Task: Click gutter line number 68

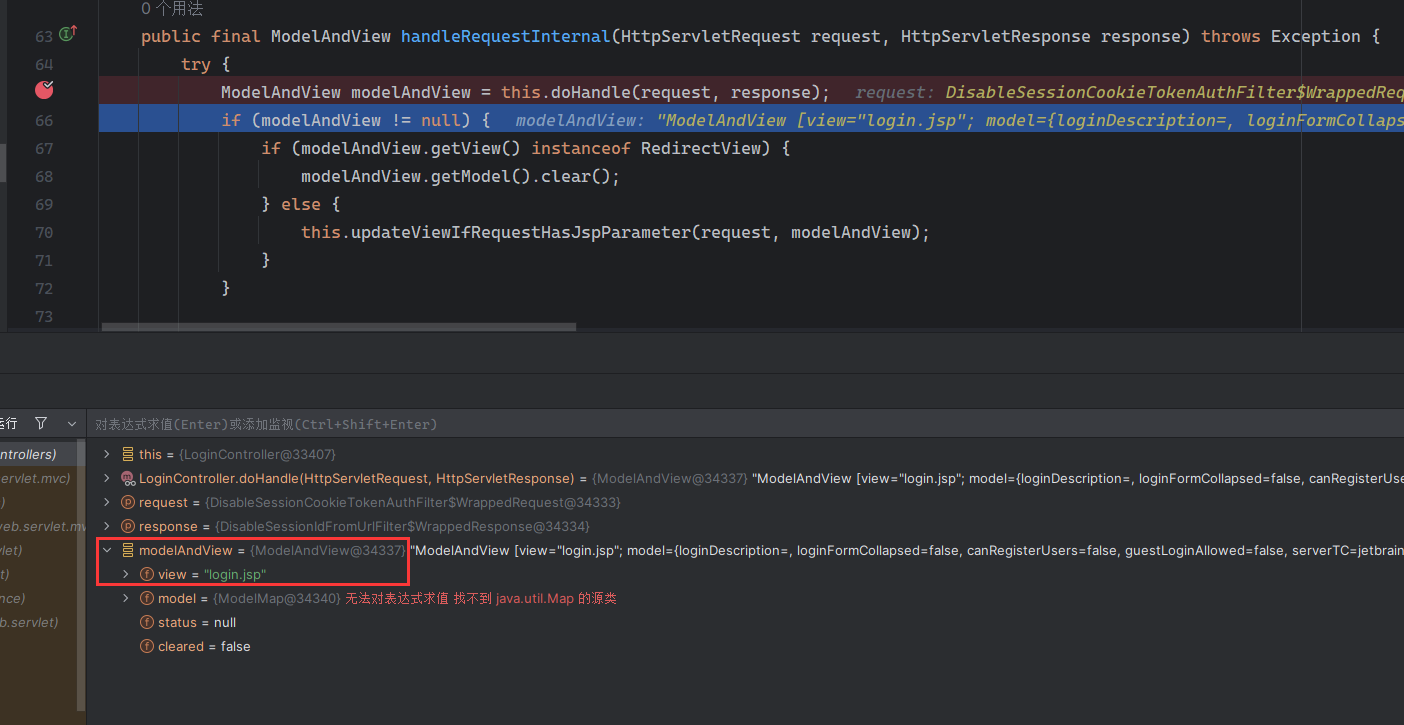Action: [43, 176]
